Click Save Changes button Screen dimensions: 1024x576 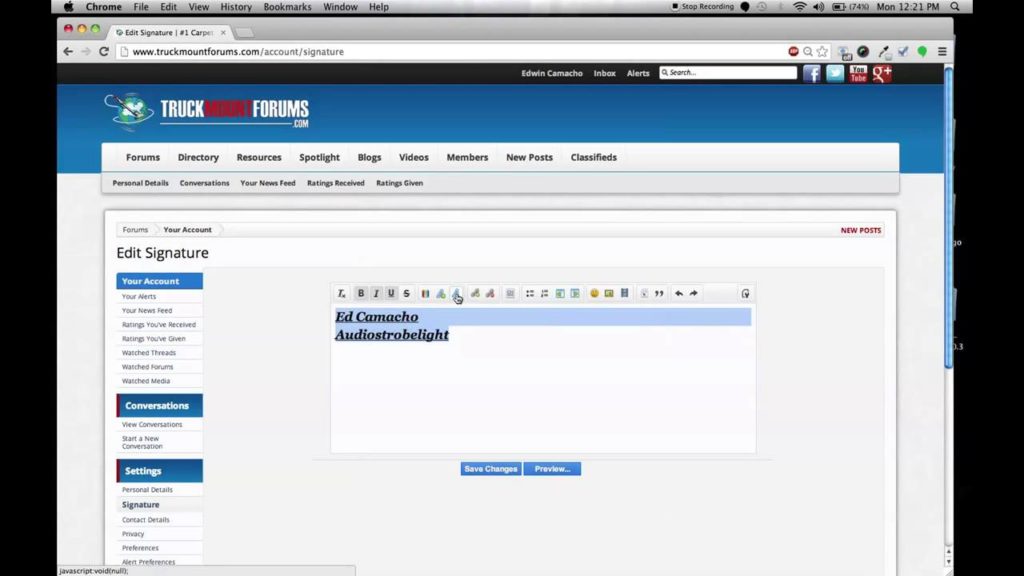click(x=490, y=469)
